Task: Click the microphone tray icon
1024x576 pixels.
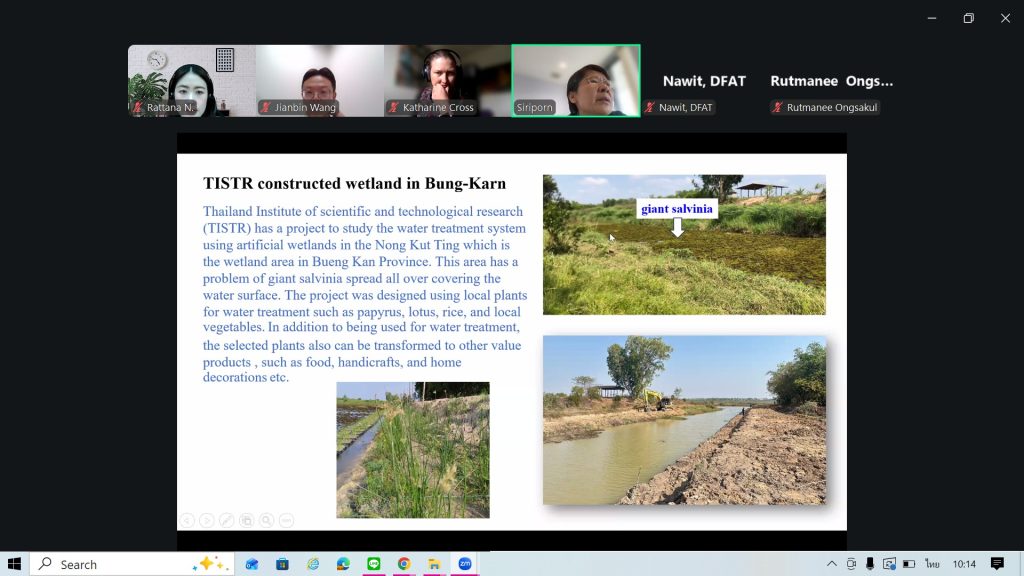Action: 870,564
